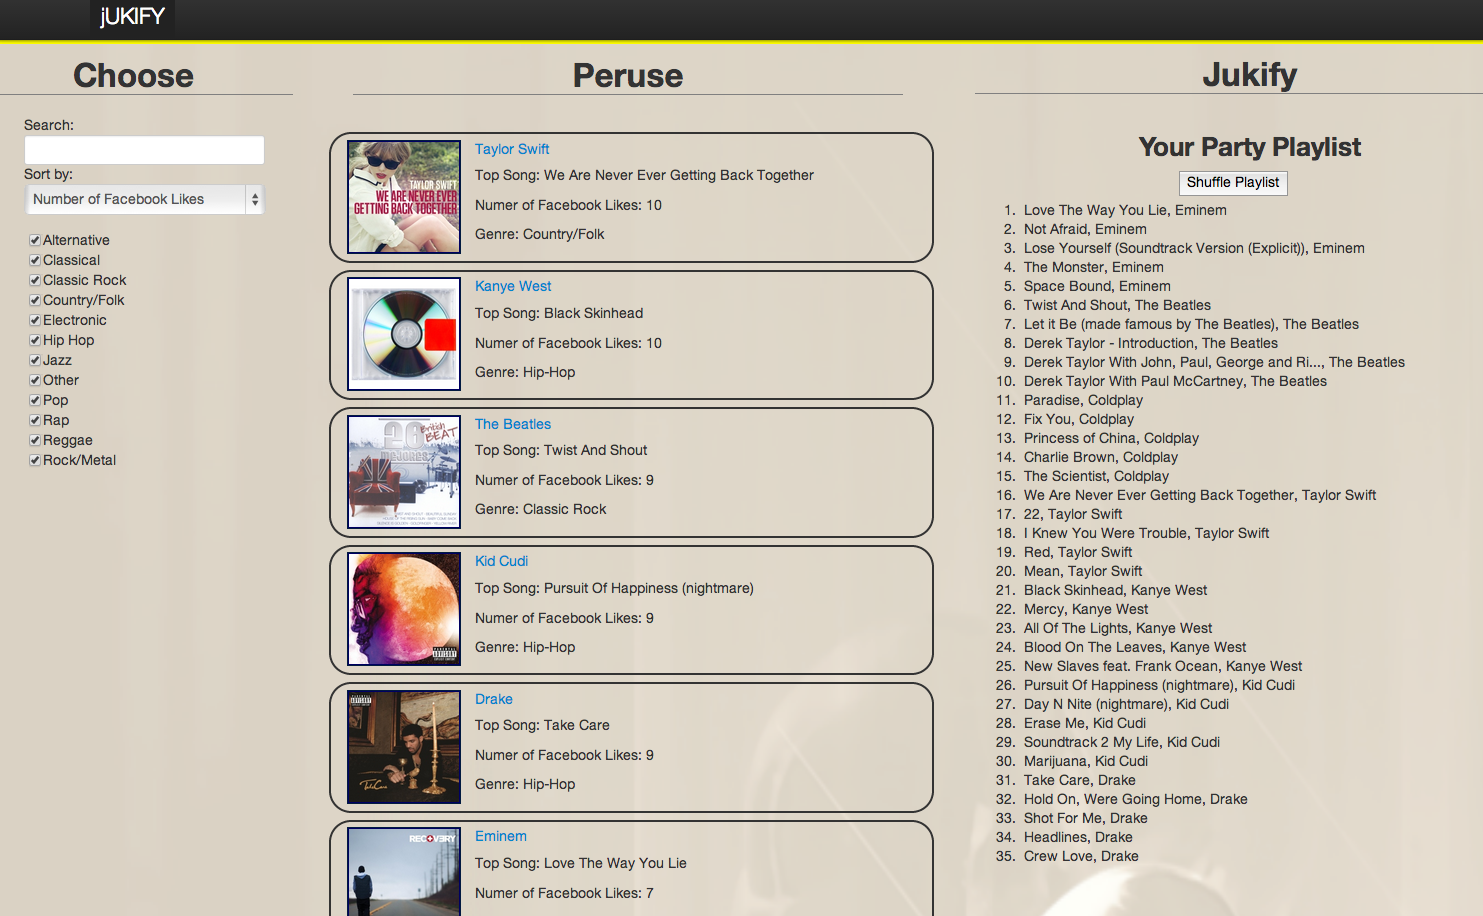Uncheck the Alternative genre checkbox
The height and width of the screenshot is (916, 1483).
point(35,240)
